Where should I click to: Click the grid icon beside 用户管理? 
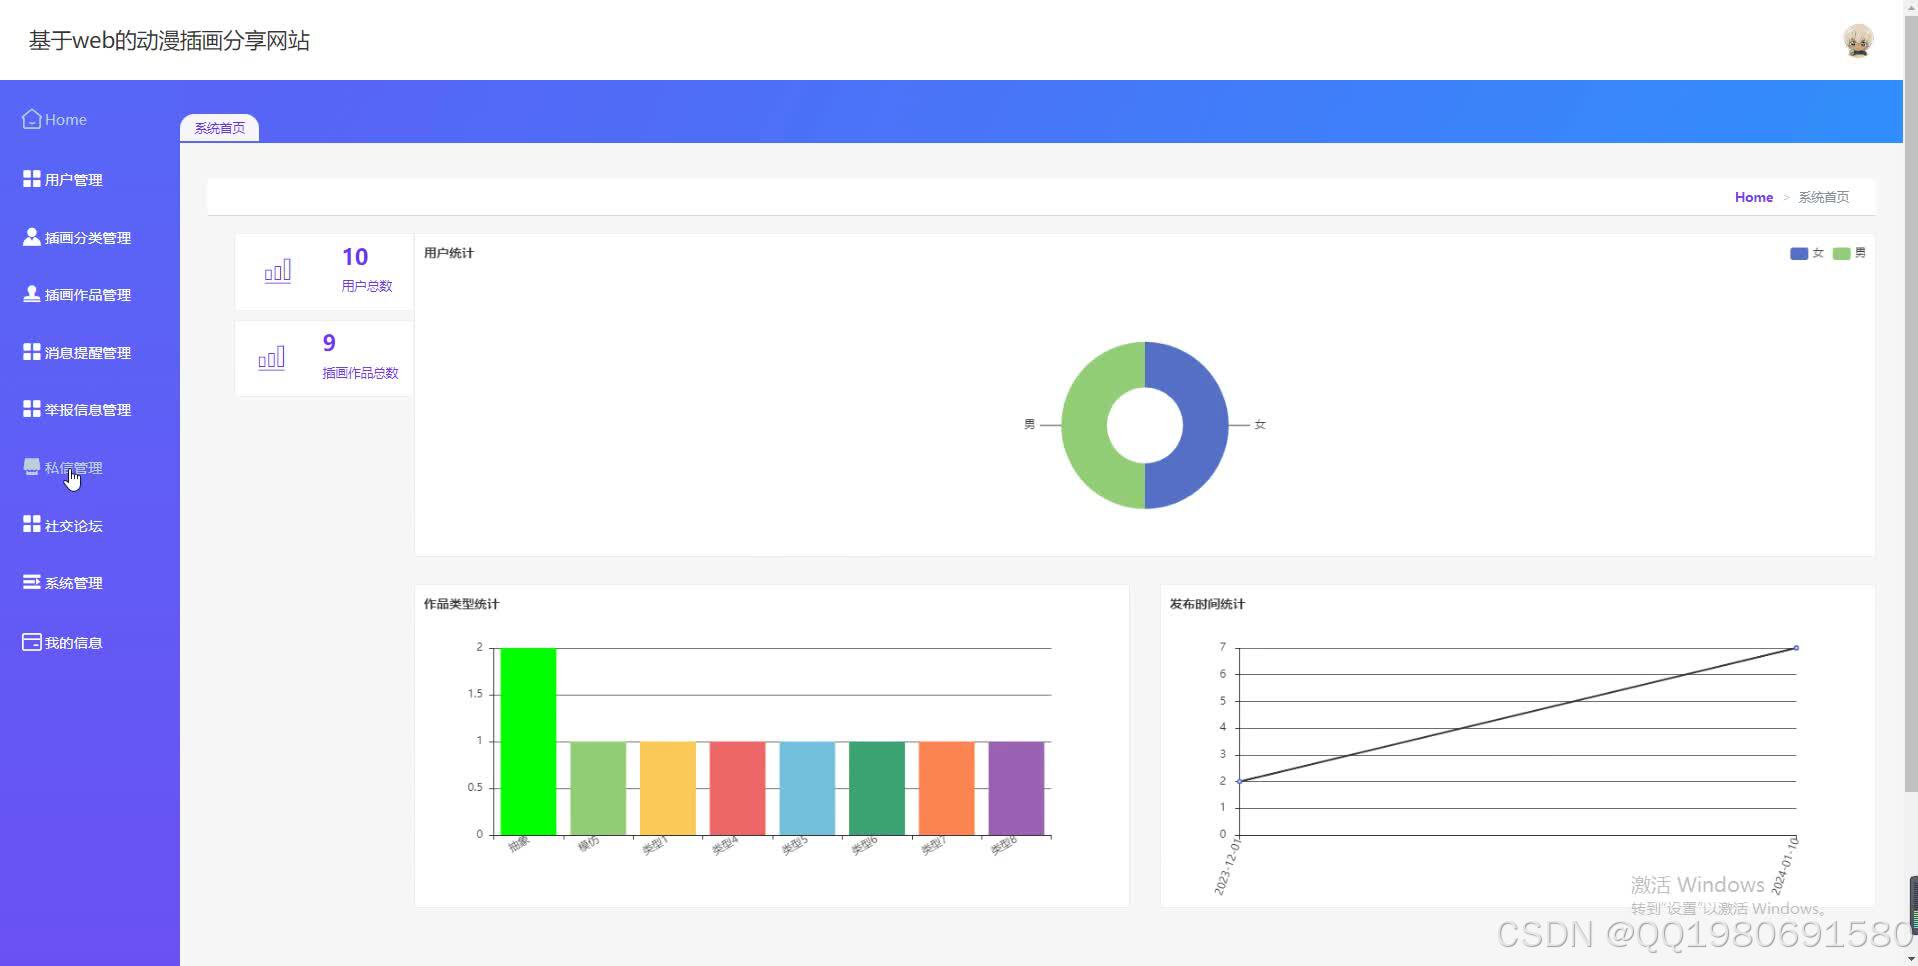click(x=32, y=179)
